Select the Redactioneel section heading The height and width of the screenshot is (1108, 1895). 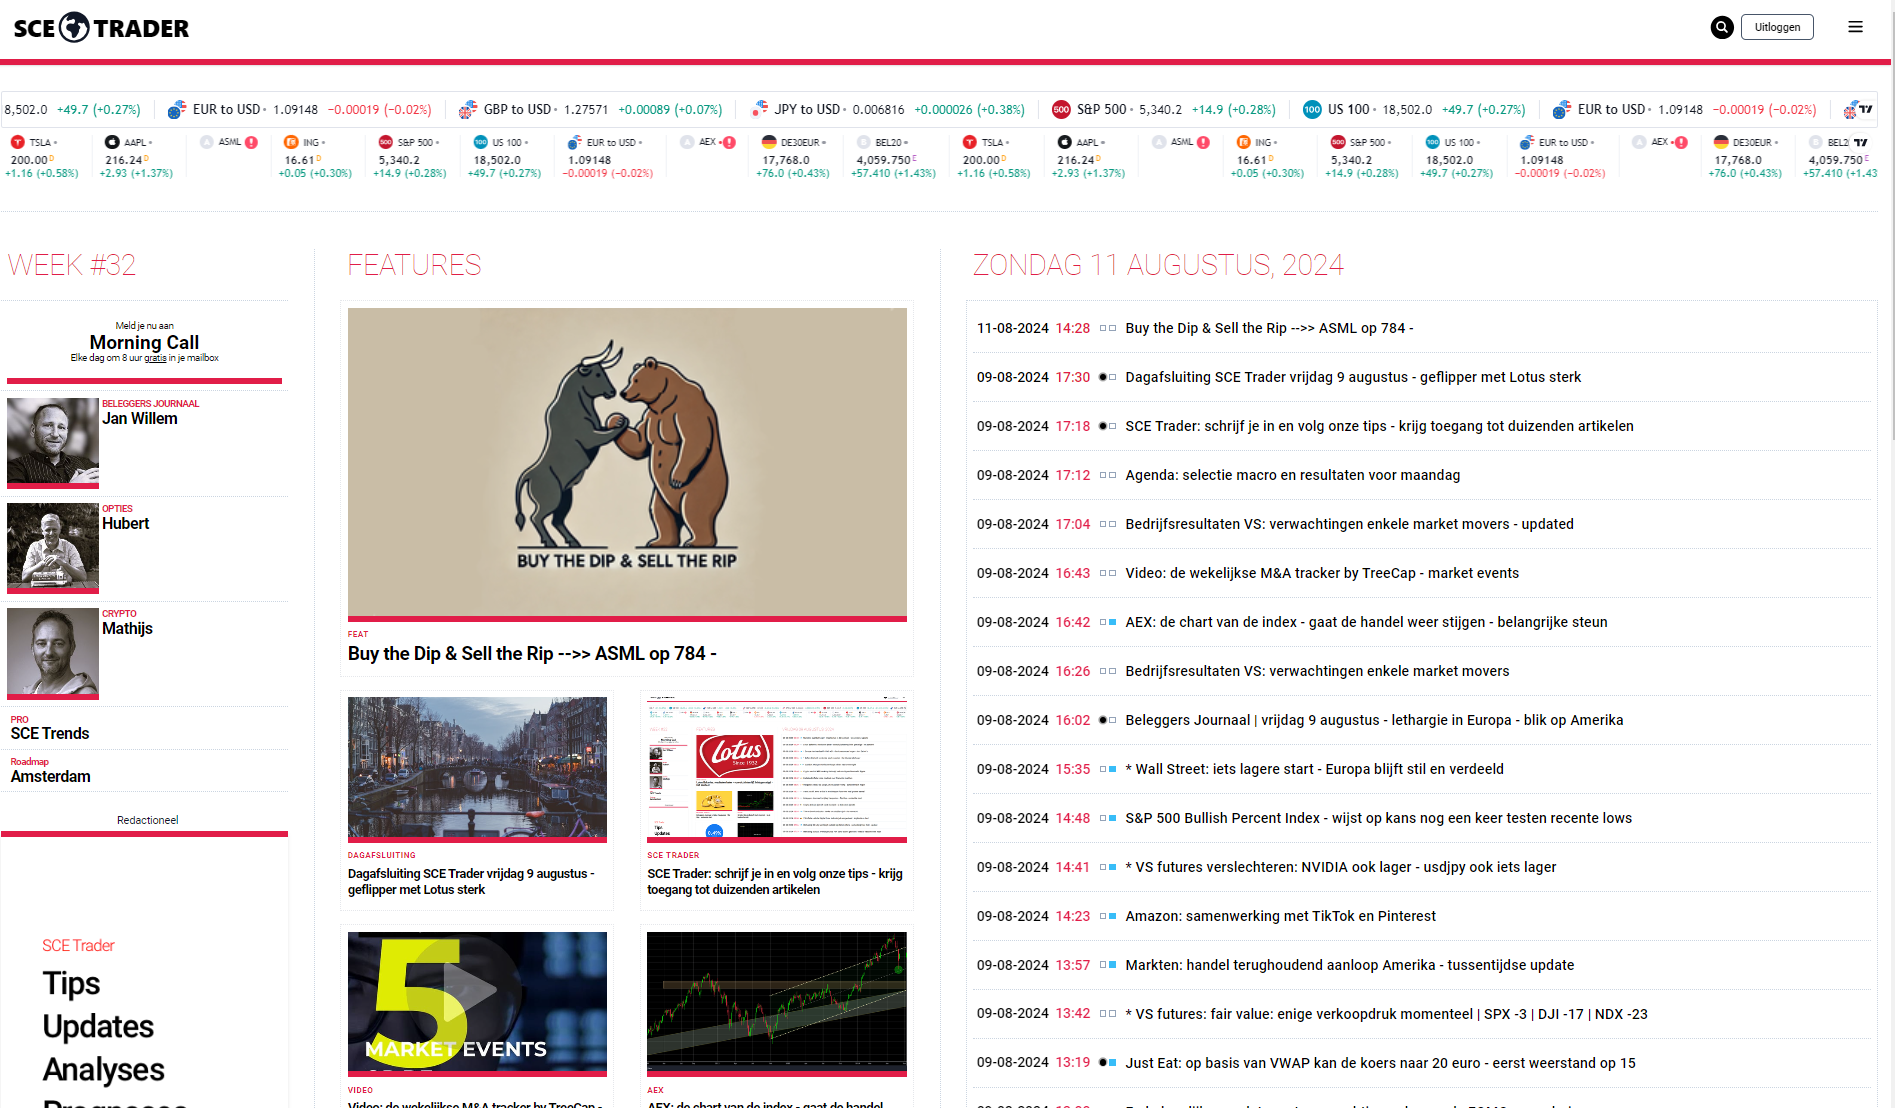147,820
